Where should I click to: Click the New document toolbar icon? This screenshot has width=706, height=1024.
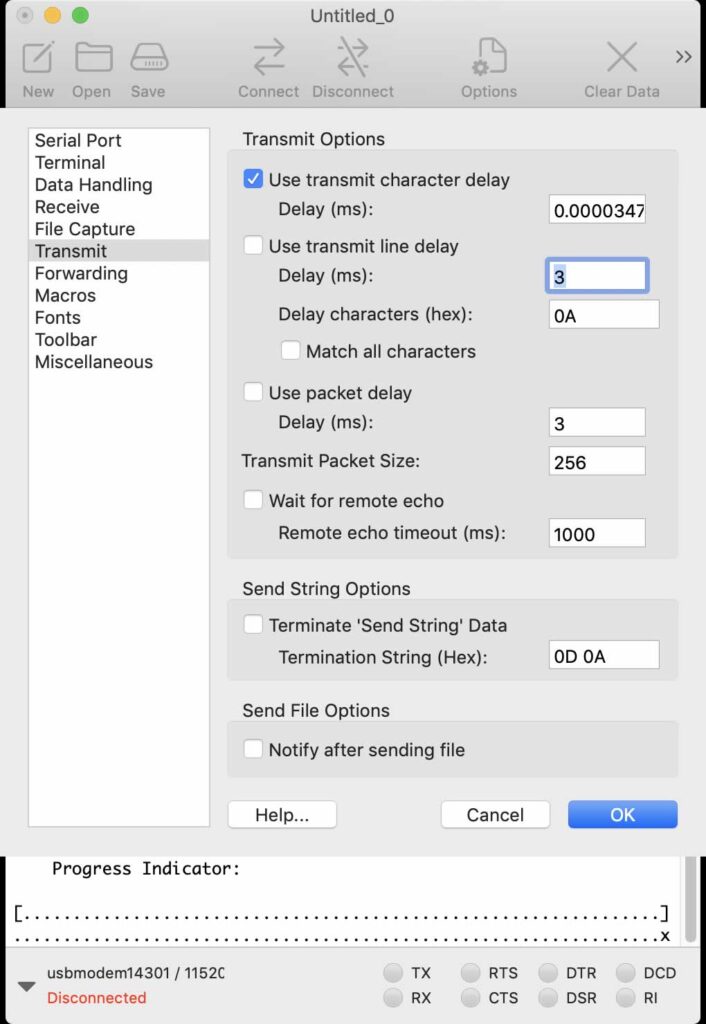(x=38, y=58)
